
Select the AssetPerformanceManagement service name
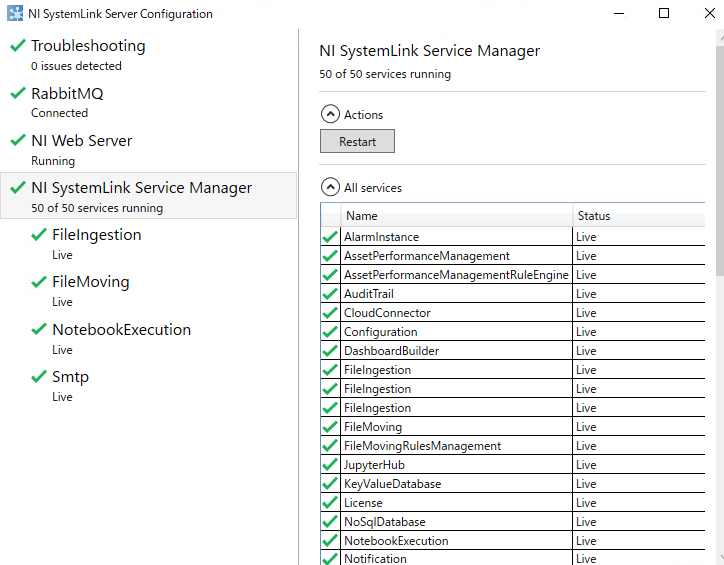tap(427, 256)
